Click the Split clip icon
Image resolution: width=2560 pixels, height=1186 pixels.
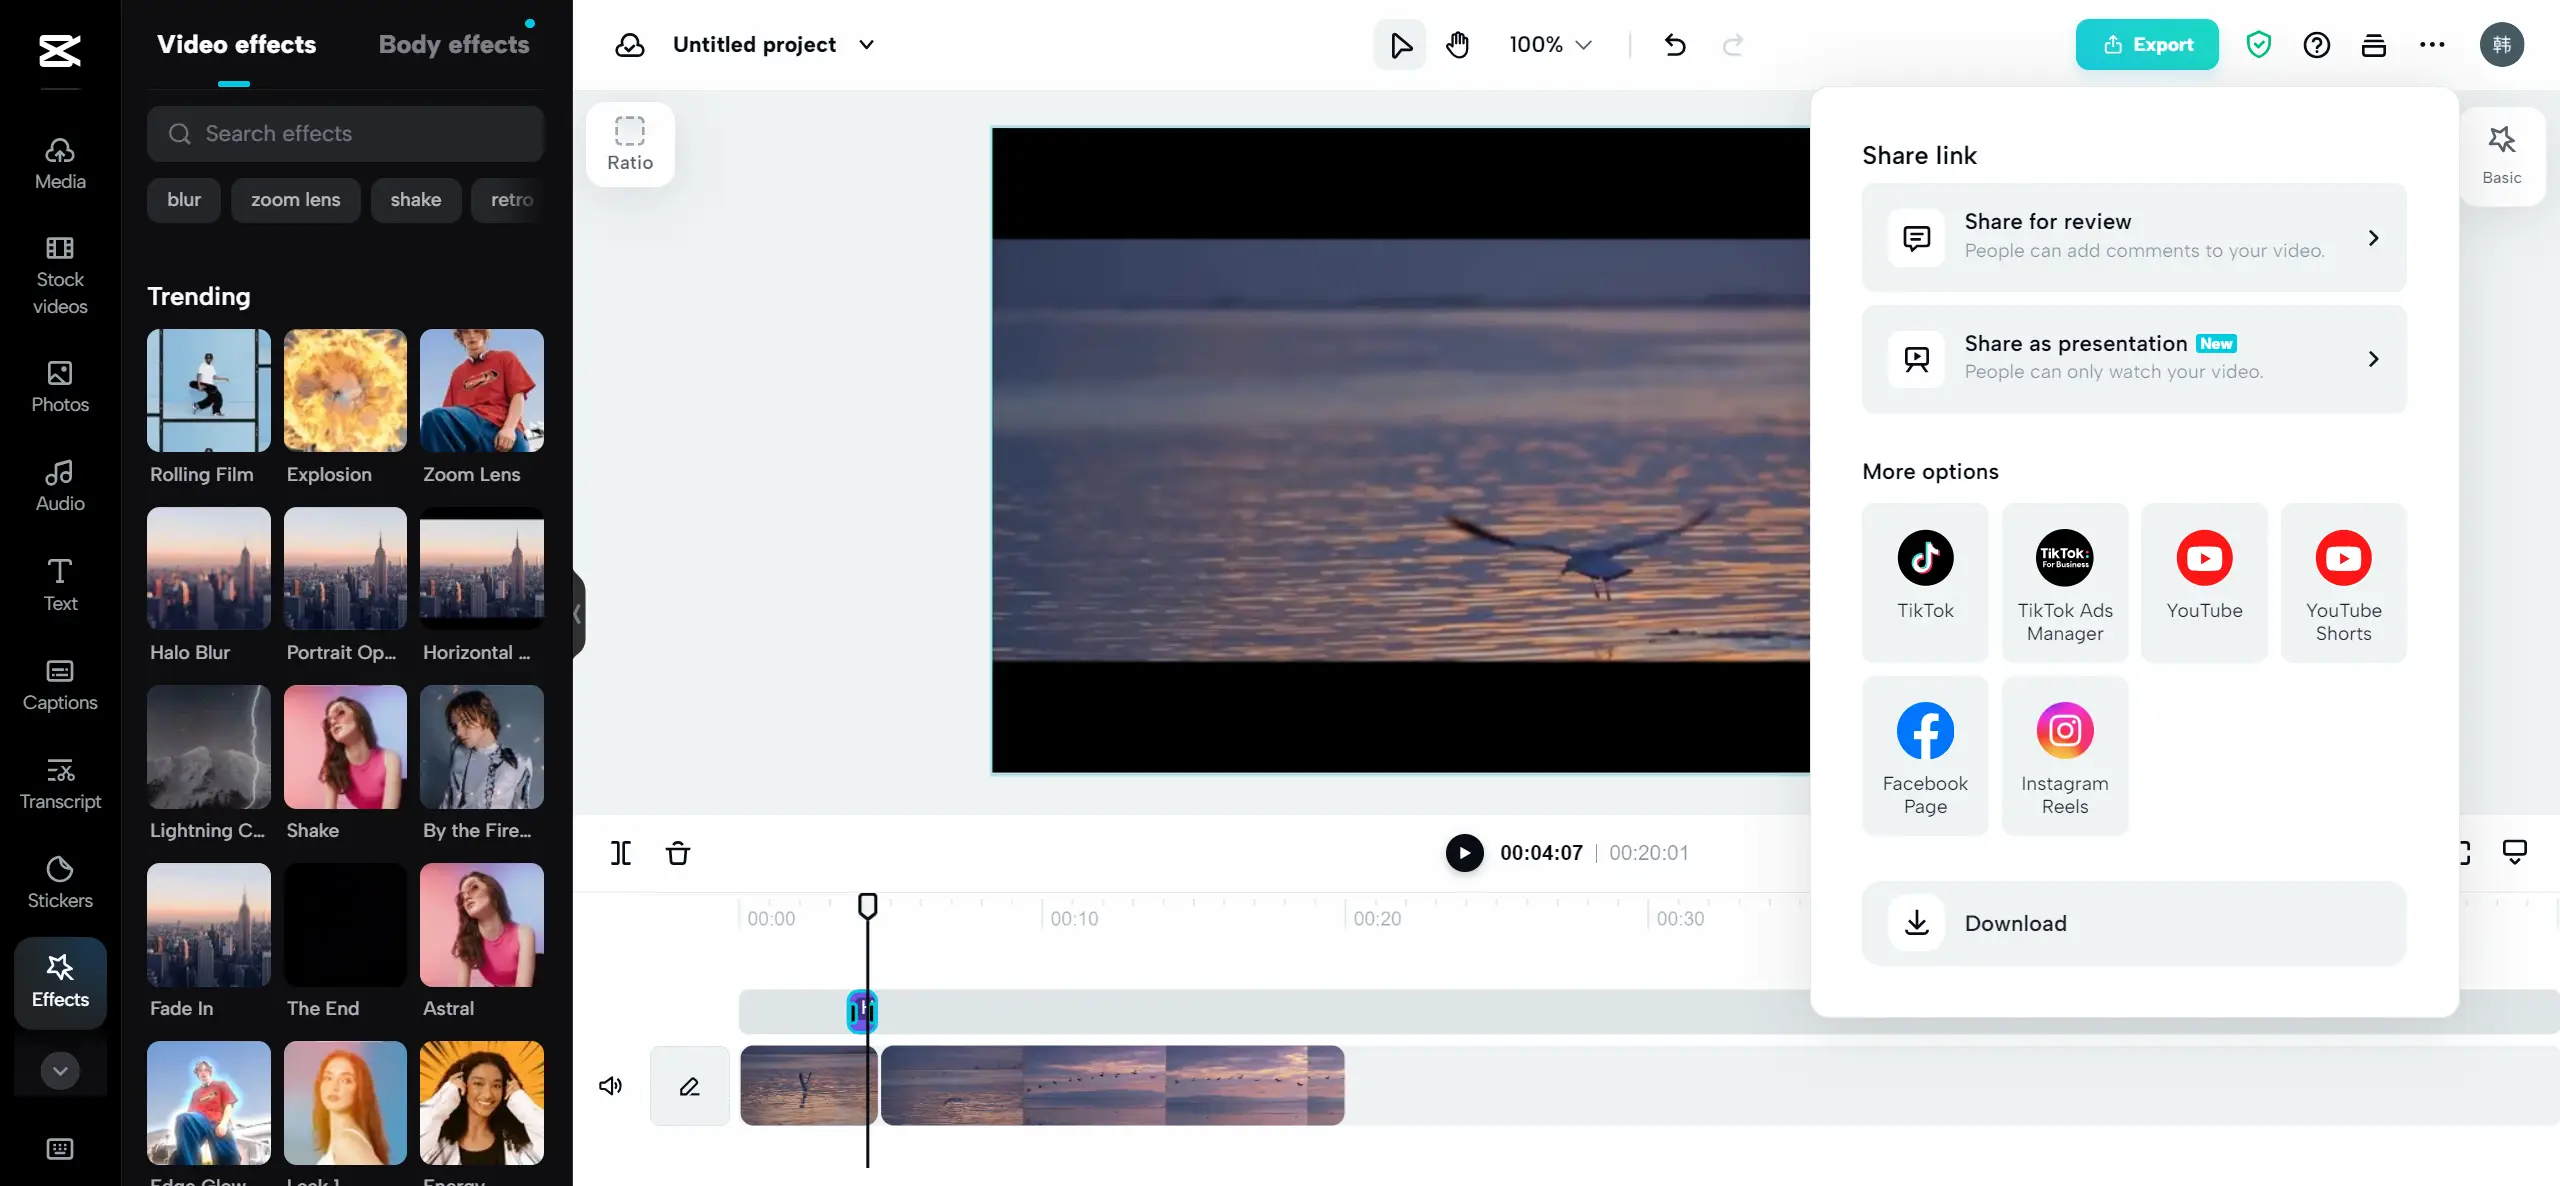(621, 853)
